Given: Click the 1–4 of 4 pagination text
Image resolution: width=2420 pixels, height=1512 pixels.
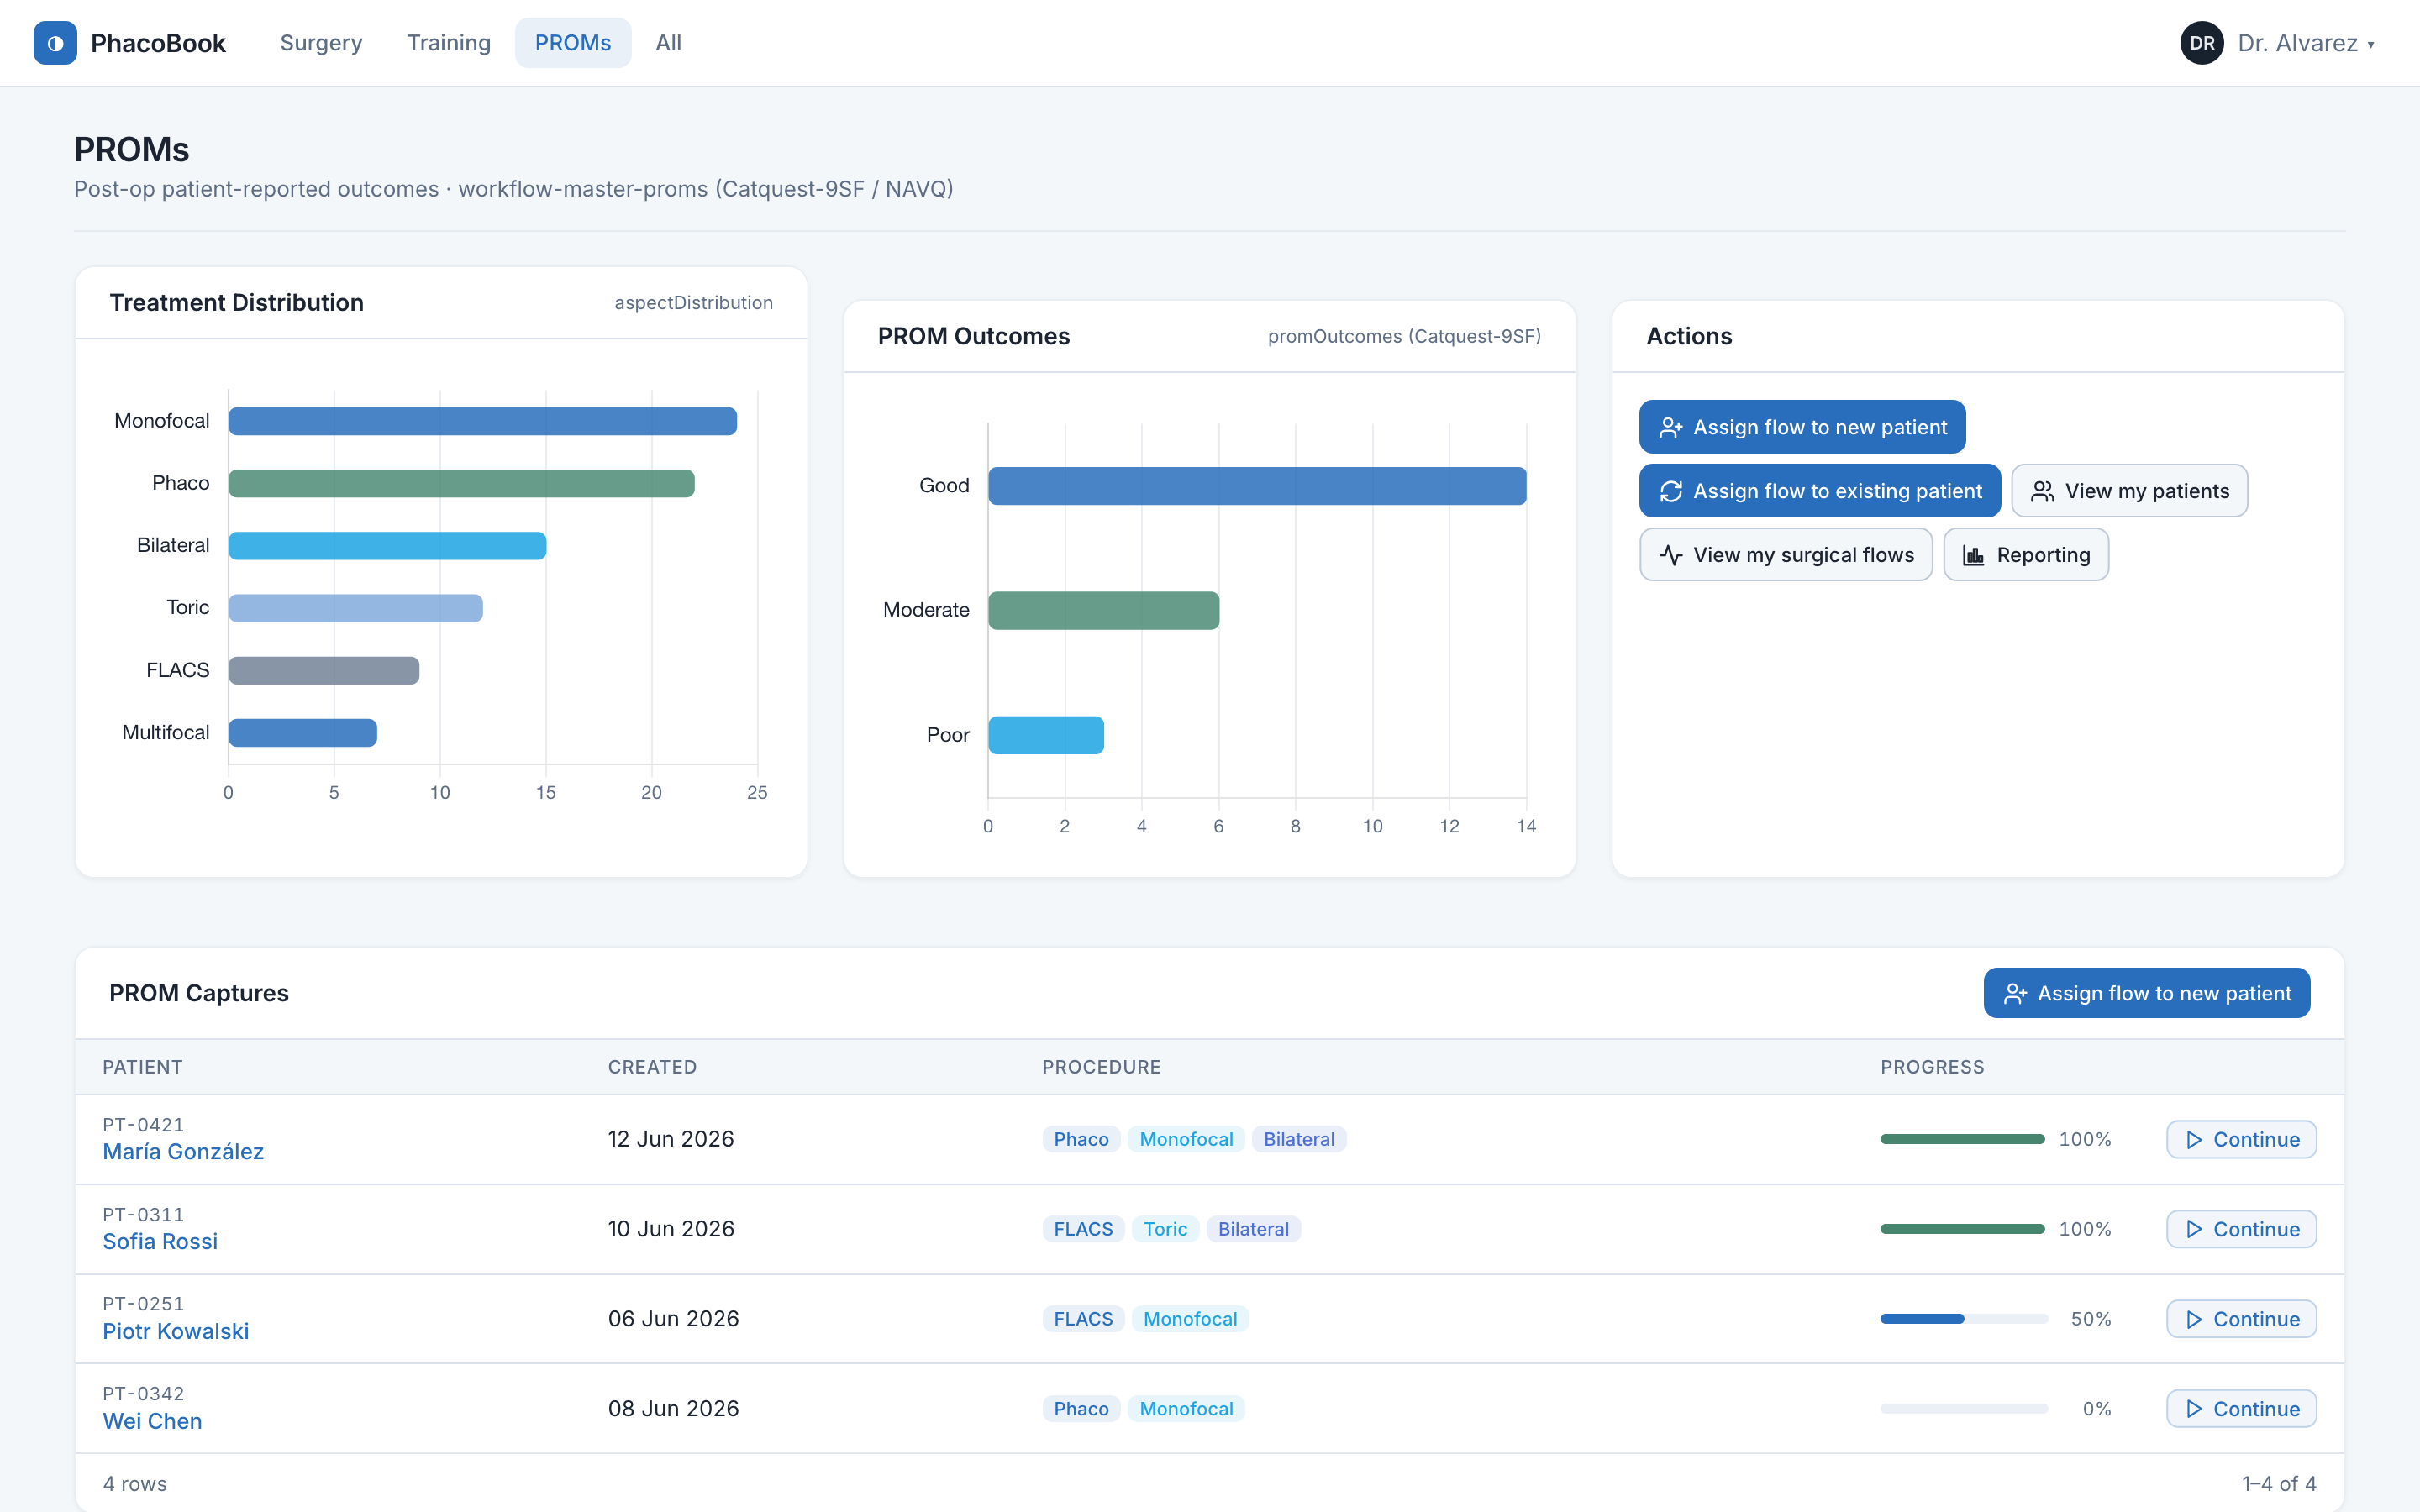Looking at the screenshot, I should (x=2279, y=1484).
